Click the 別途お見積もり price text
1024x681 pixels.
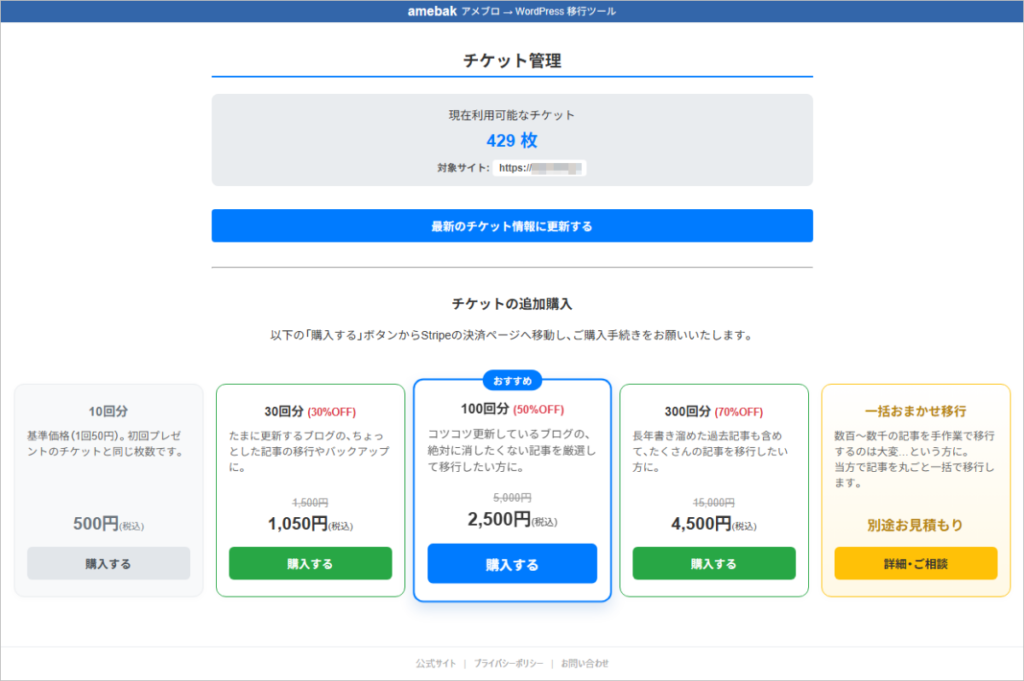click(x=915, y=525)
